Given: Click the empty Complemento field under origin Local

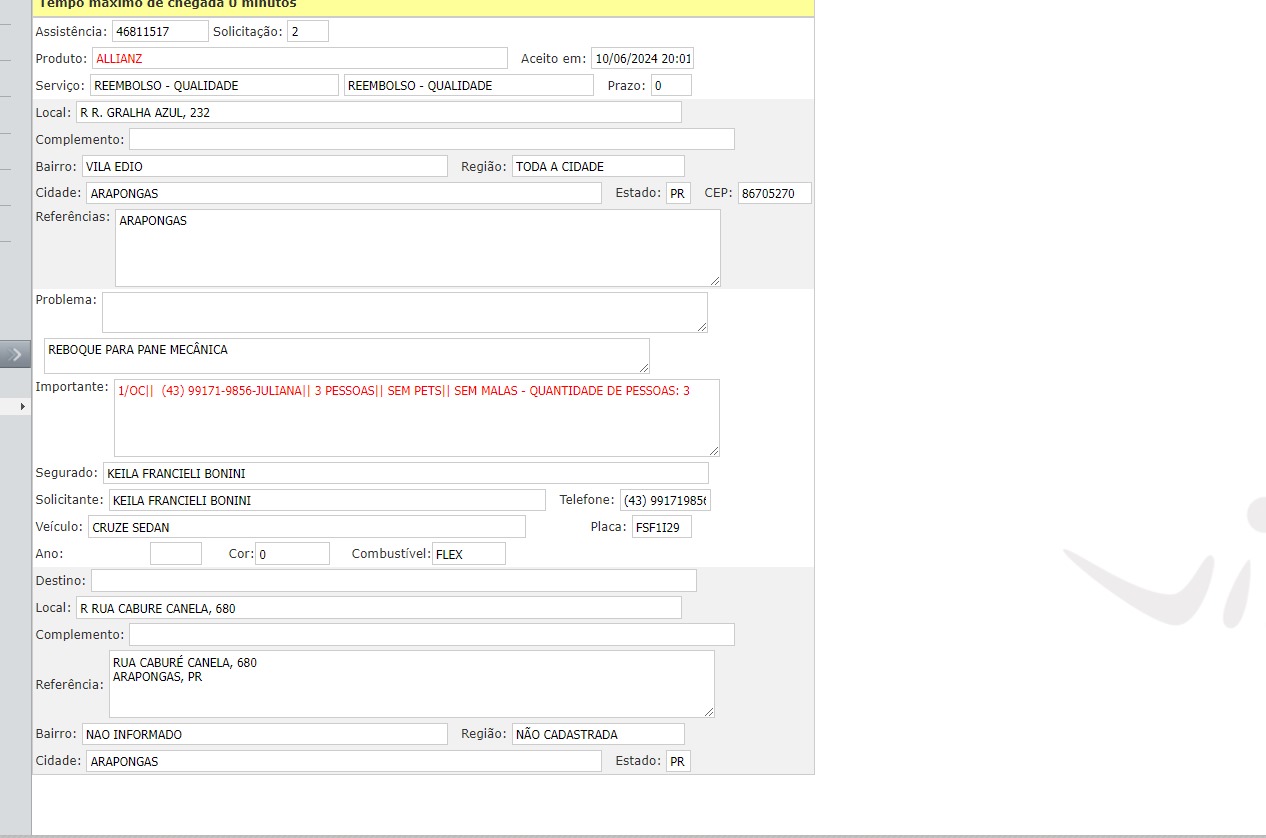Looking at the screenshot, I should [x=432, y=140].
